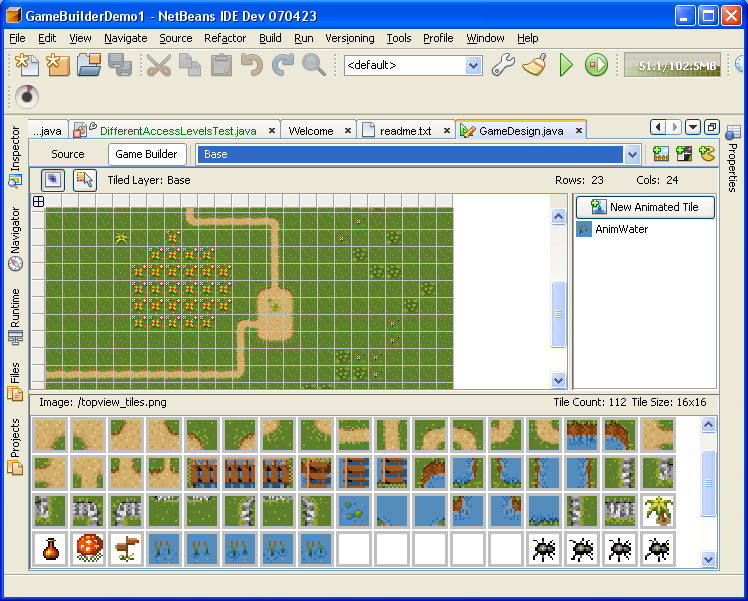Click the profiler gauge icon in second toolbar row
The height and width of the screenshot is (601, 748).
[27, 96]
